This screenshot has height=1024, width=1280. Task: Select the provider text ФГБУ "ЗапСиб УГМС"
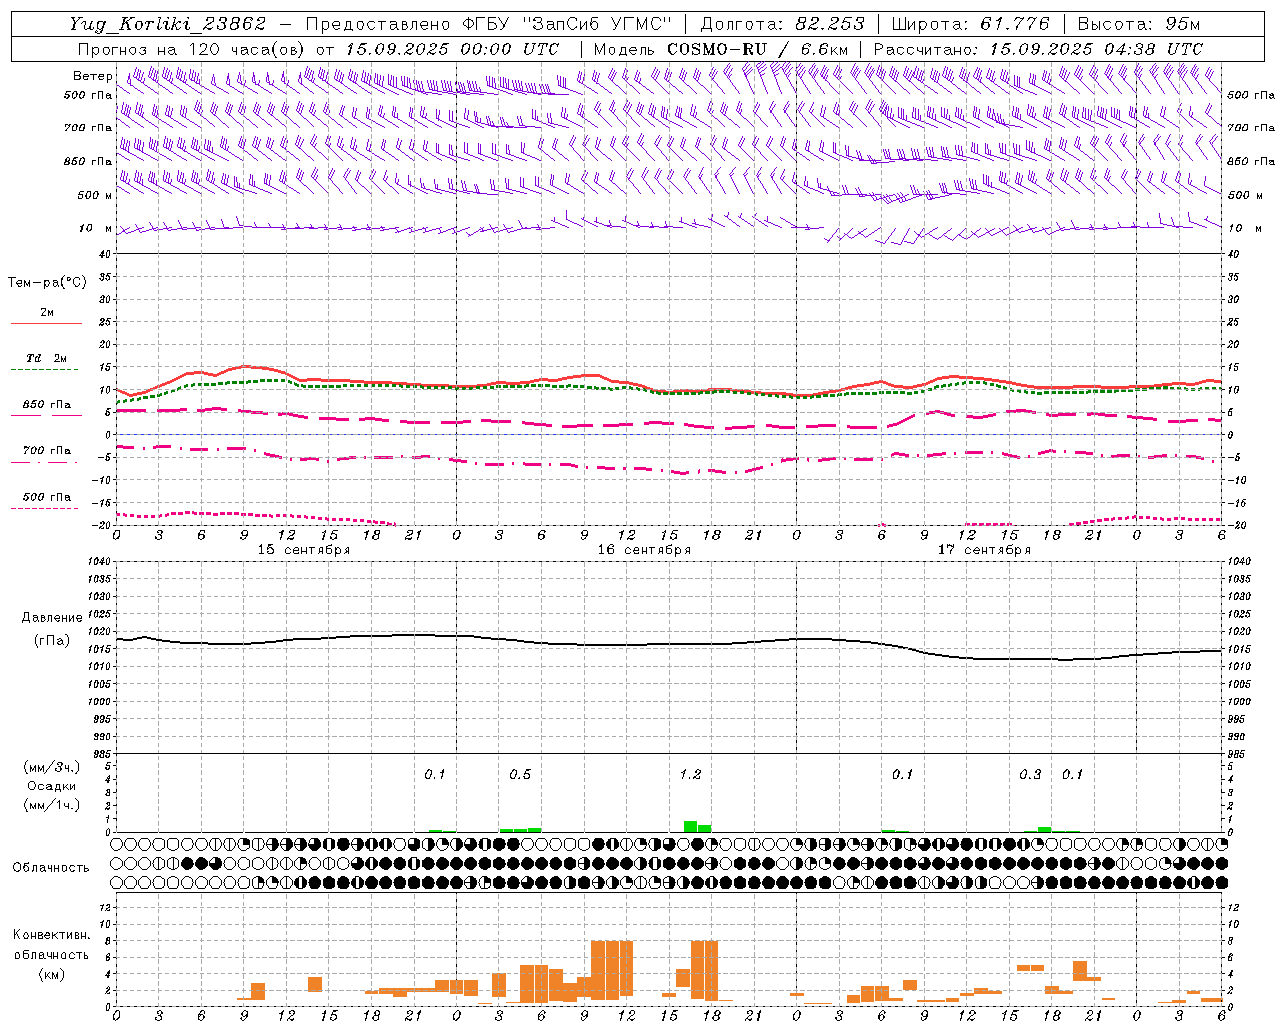pyautogui.click(x=567, y=24)
